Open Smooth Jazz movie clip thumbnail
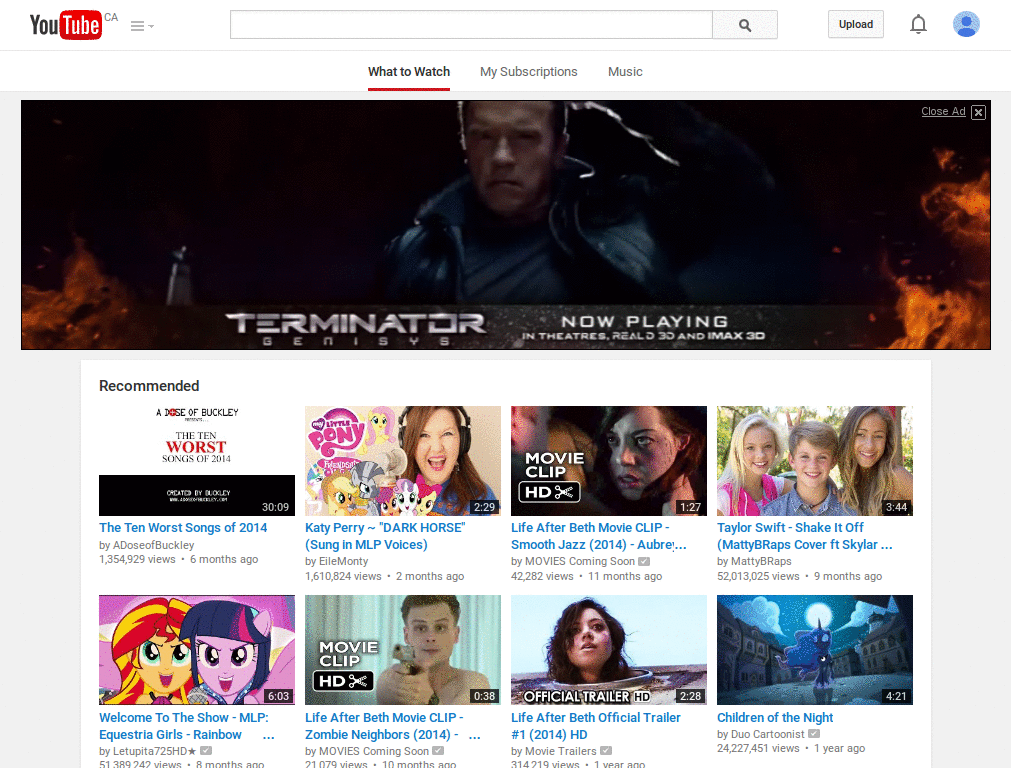 pyautogui.click(x=609, y=461)
